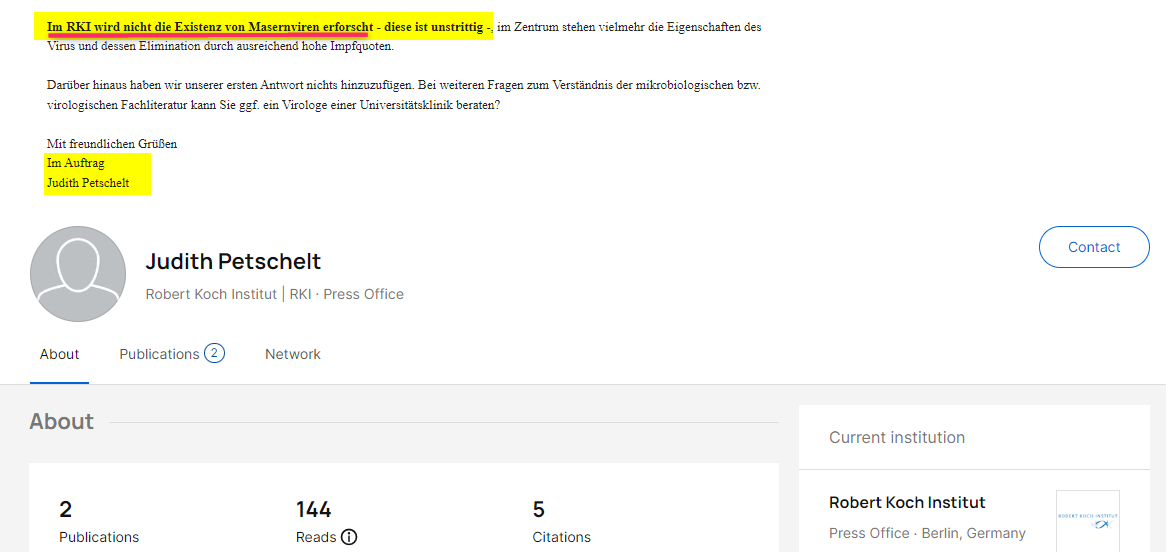Click the text Mit freundlichen Grüßen
Image resolution: width=1171 pixels, height=552 pixels.
(112, 143)
